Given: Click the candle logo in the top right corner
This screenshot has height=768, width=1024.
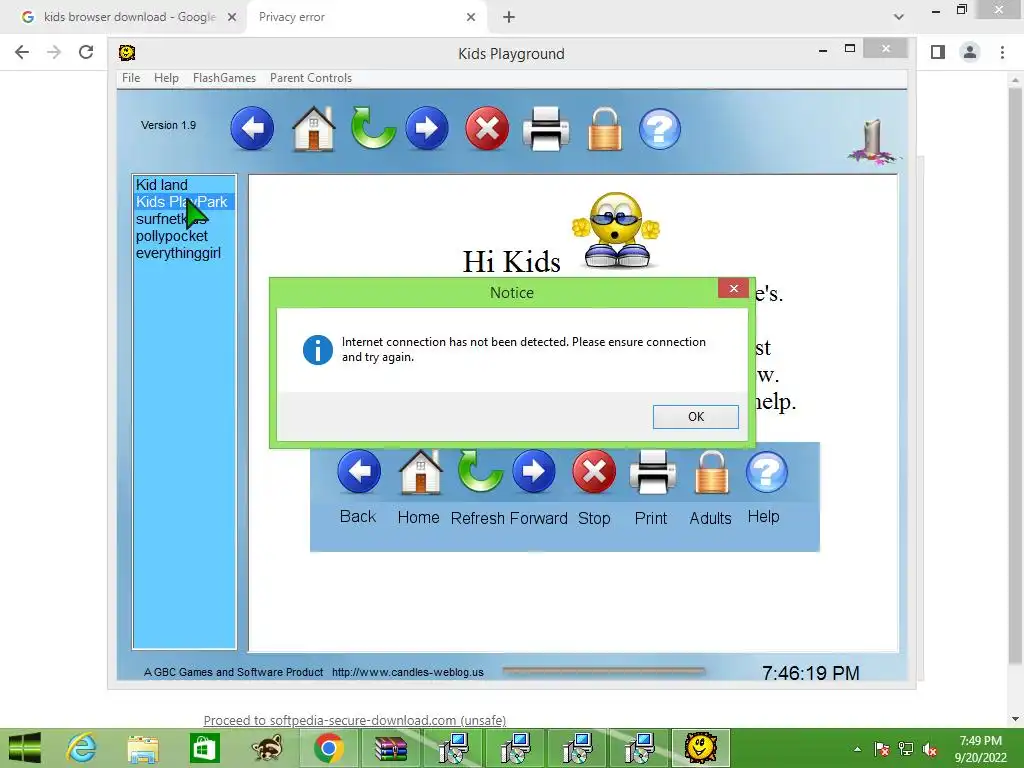Looking at the screenshot, I should point(874,142).
